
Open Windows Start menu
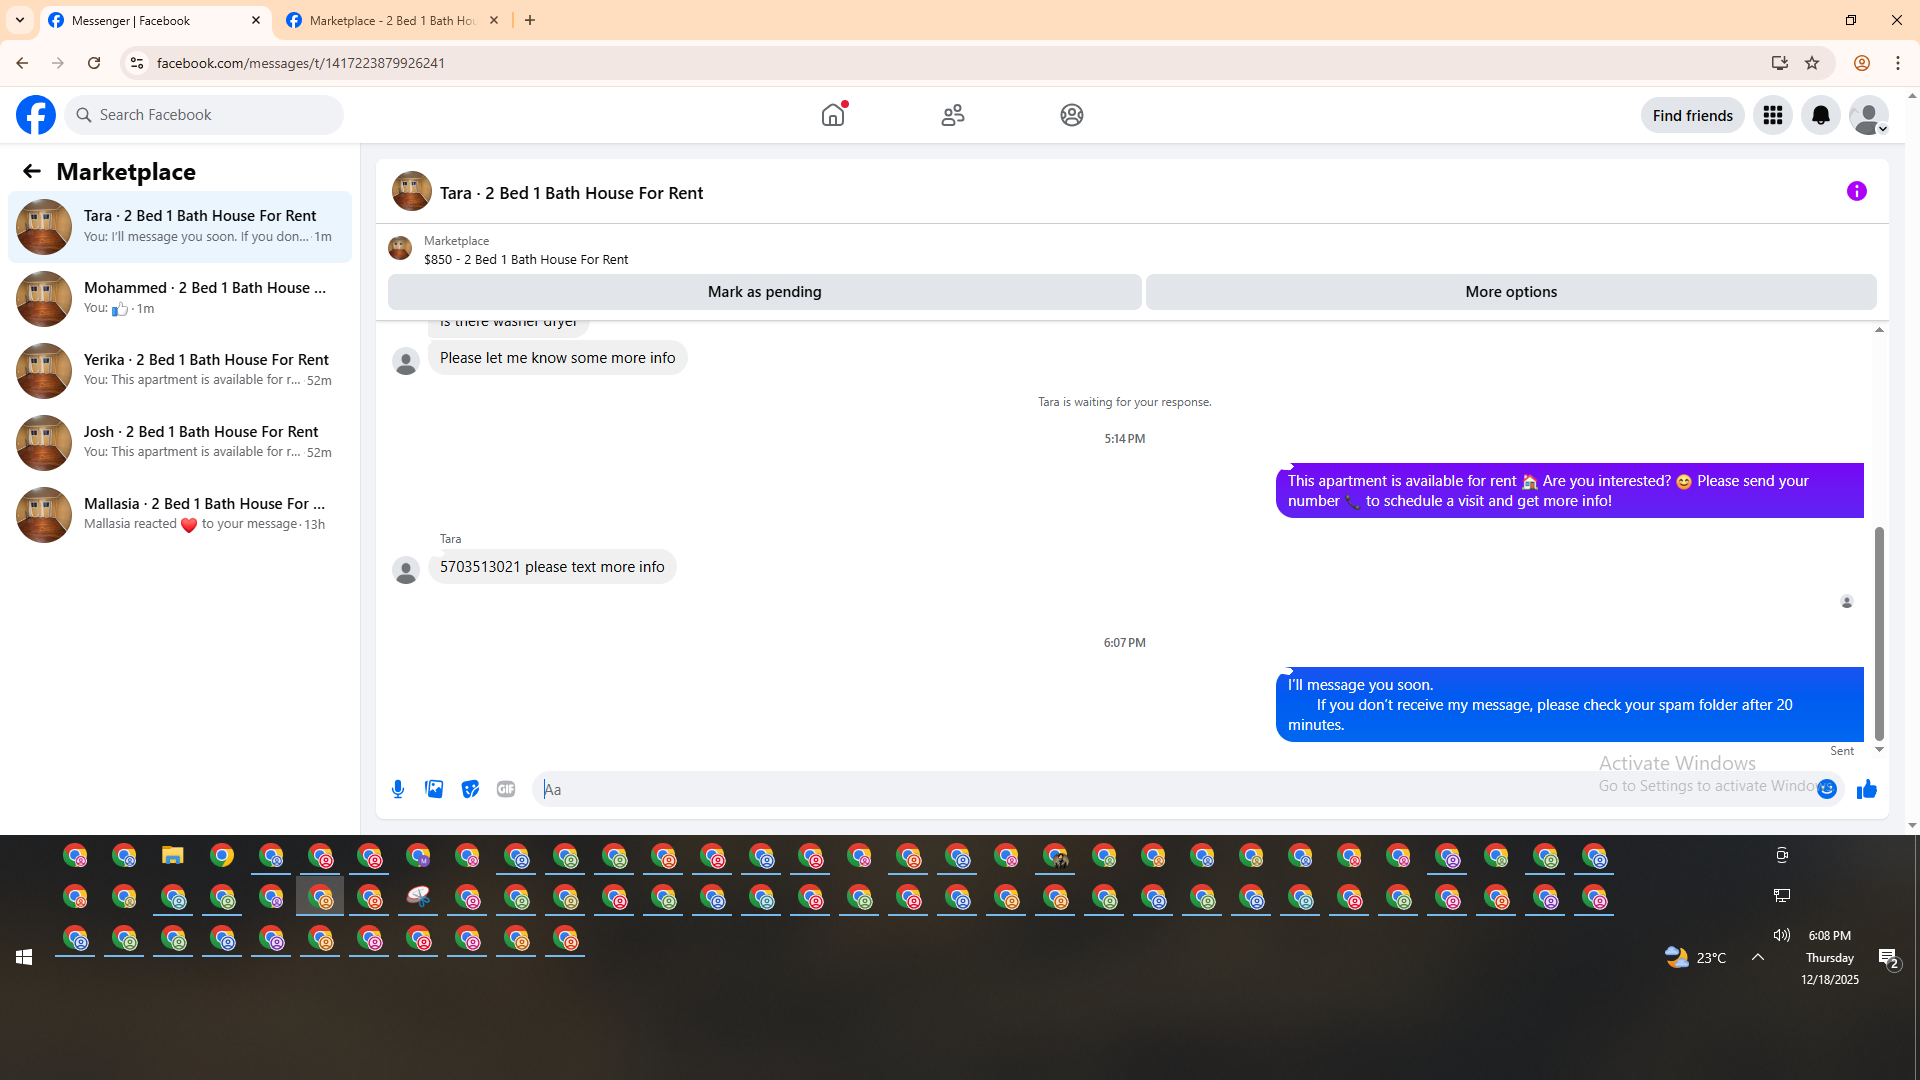(x=24, y=957)
